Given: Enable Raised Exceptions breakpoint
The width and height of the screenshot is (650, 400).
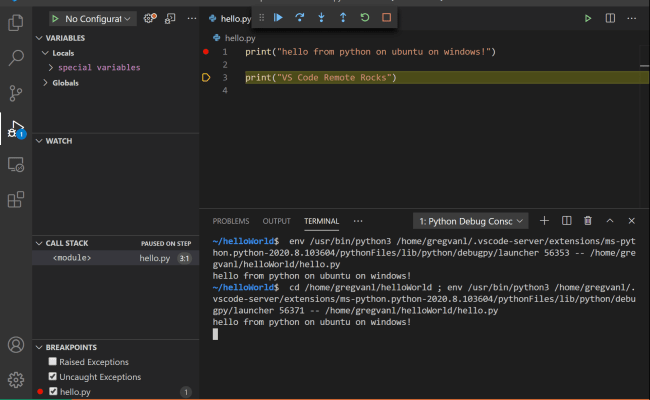Looking at the screenshot, I should click(x=53, y=361).
